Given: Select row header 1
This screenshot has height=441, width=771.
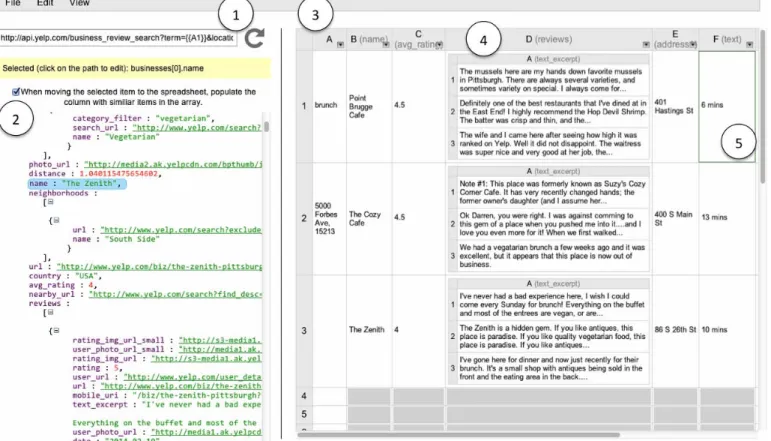Looking at the screenshot, I should pos(304,106).
